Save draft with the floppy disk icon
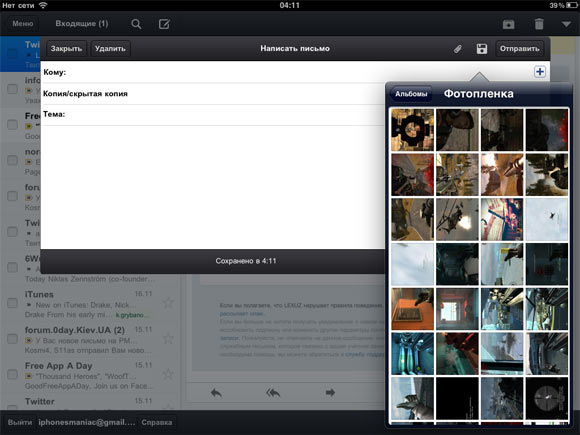 tap(482, 49)
